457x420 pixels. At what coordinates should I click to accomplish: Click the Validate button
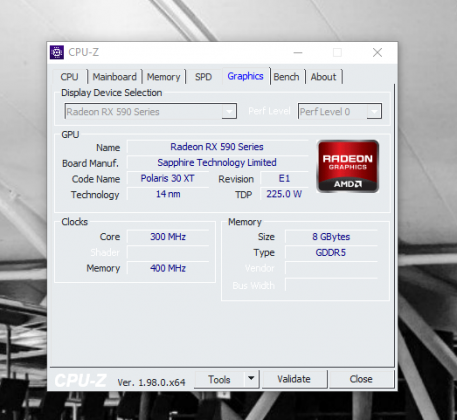tap(294, 379)
